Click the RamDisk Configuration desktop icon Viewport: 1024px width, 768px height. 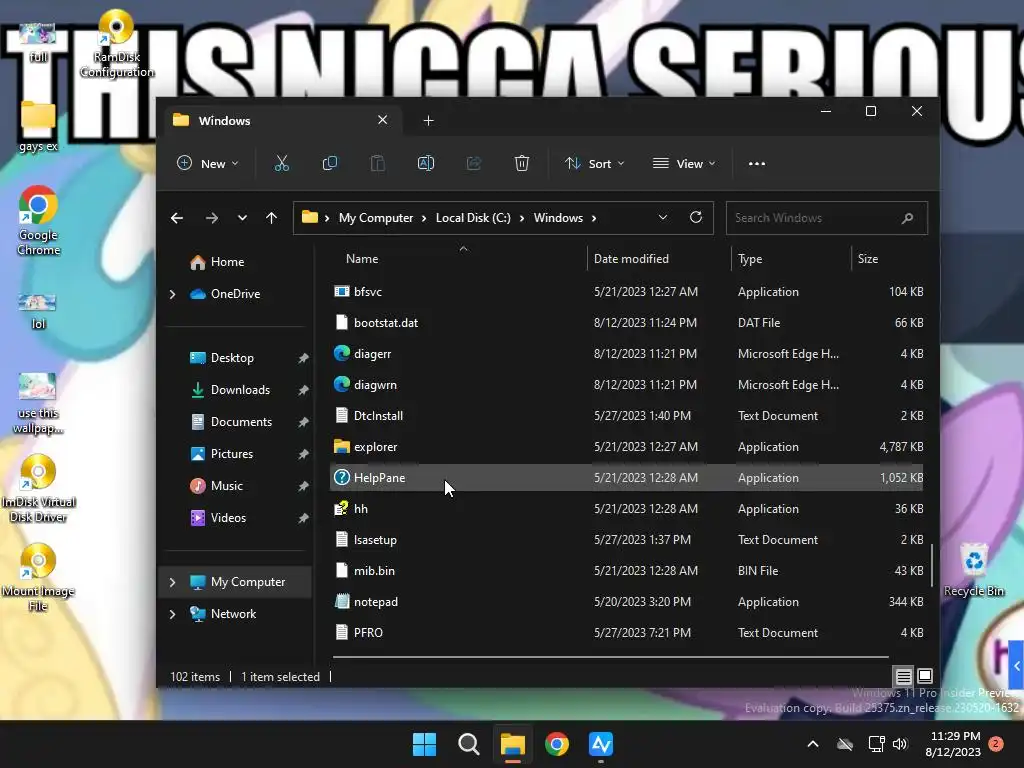tap(117, 44)
